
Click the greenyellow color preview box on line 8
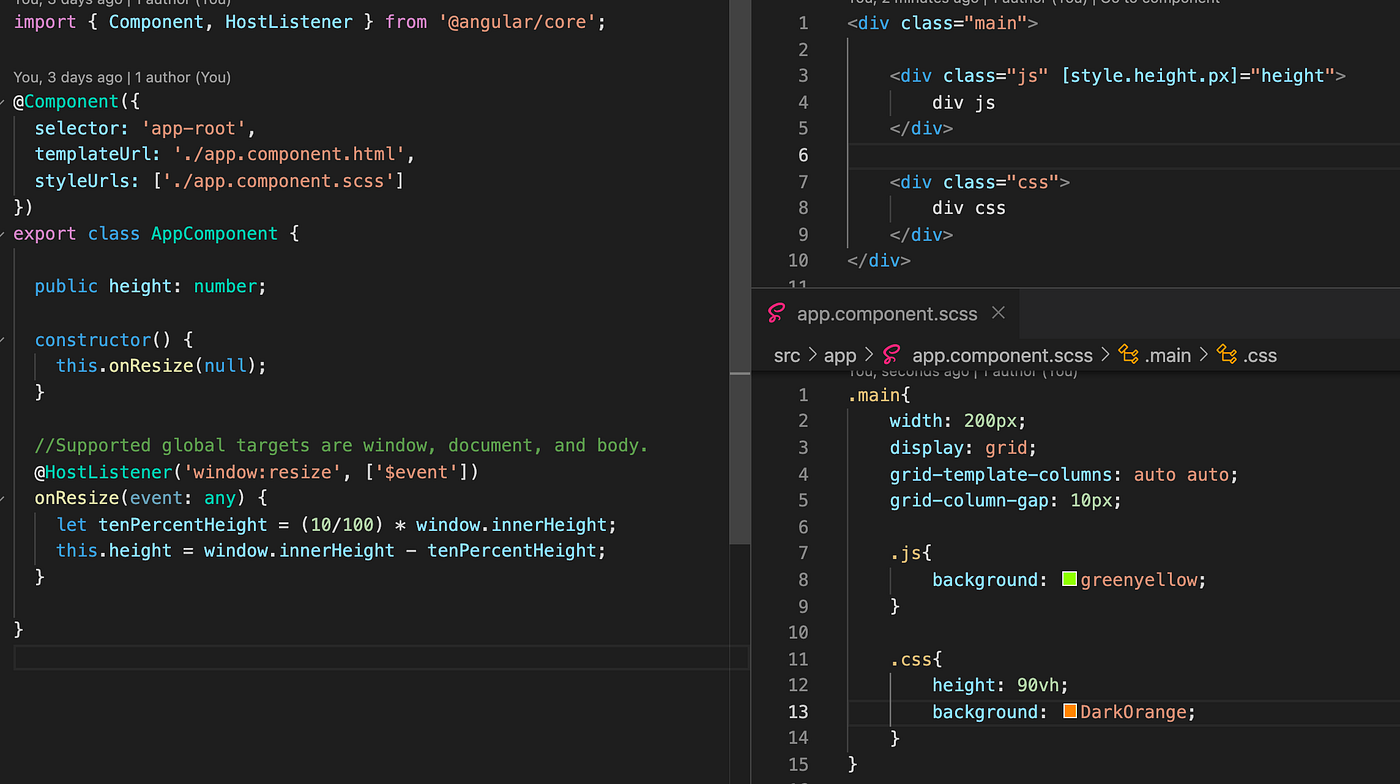[x=1068, y=578]
